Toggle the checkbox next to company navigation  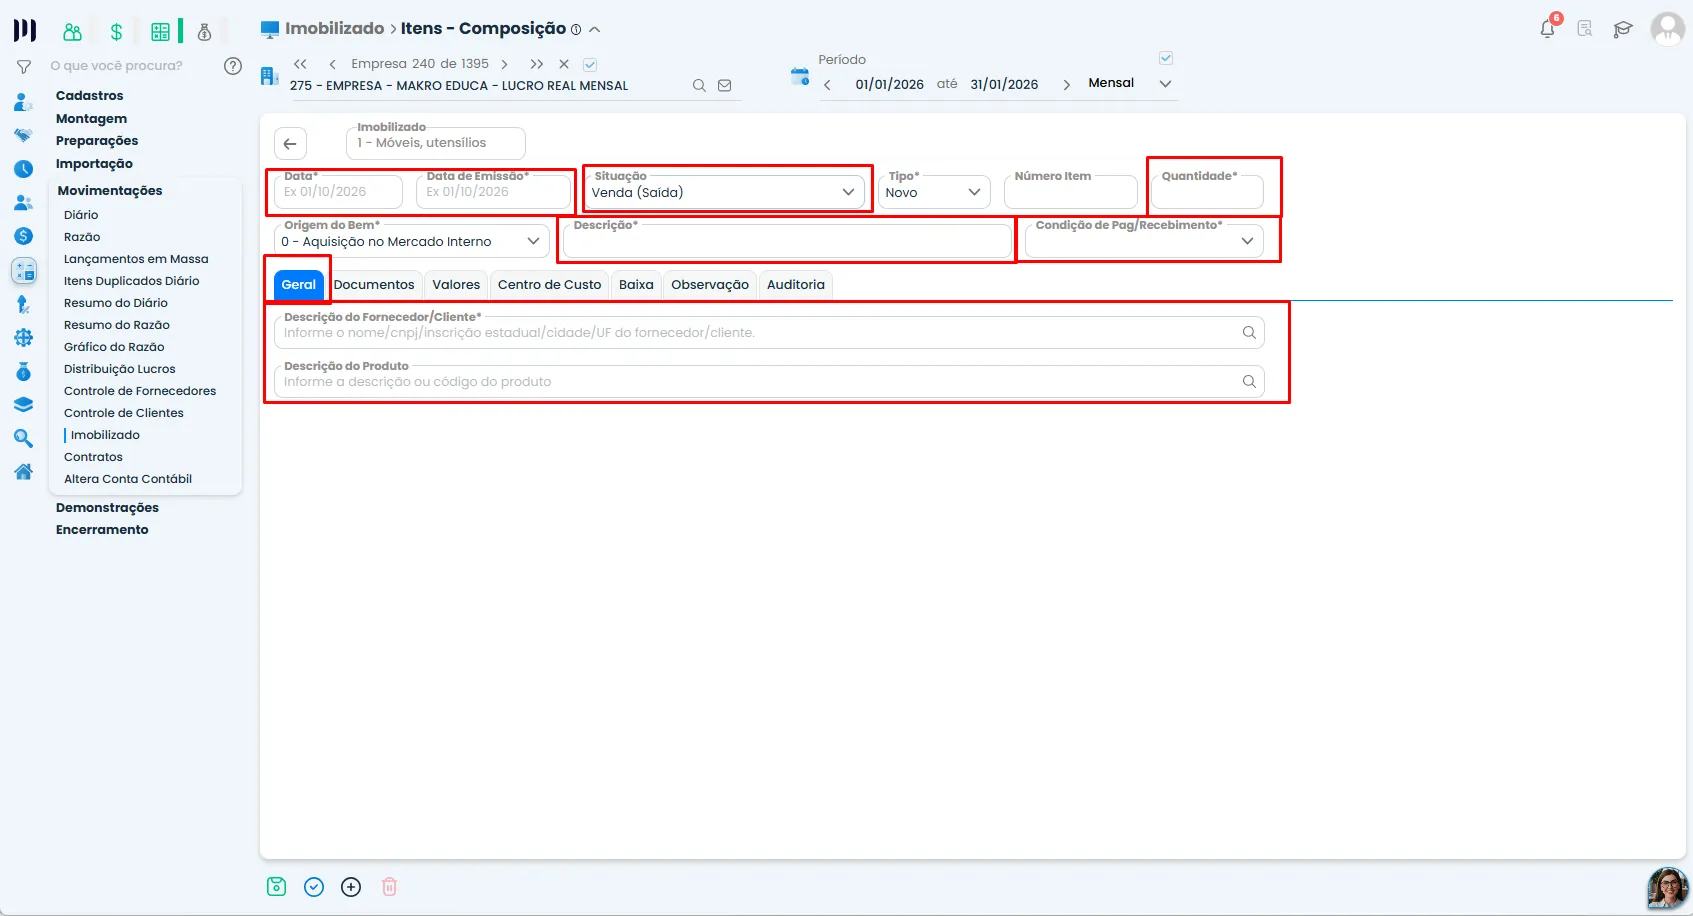590,64
